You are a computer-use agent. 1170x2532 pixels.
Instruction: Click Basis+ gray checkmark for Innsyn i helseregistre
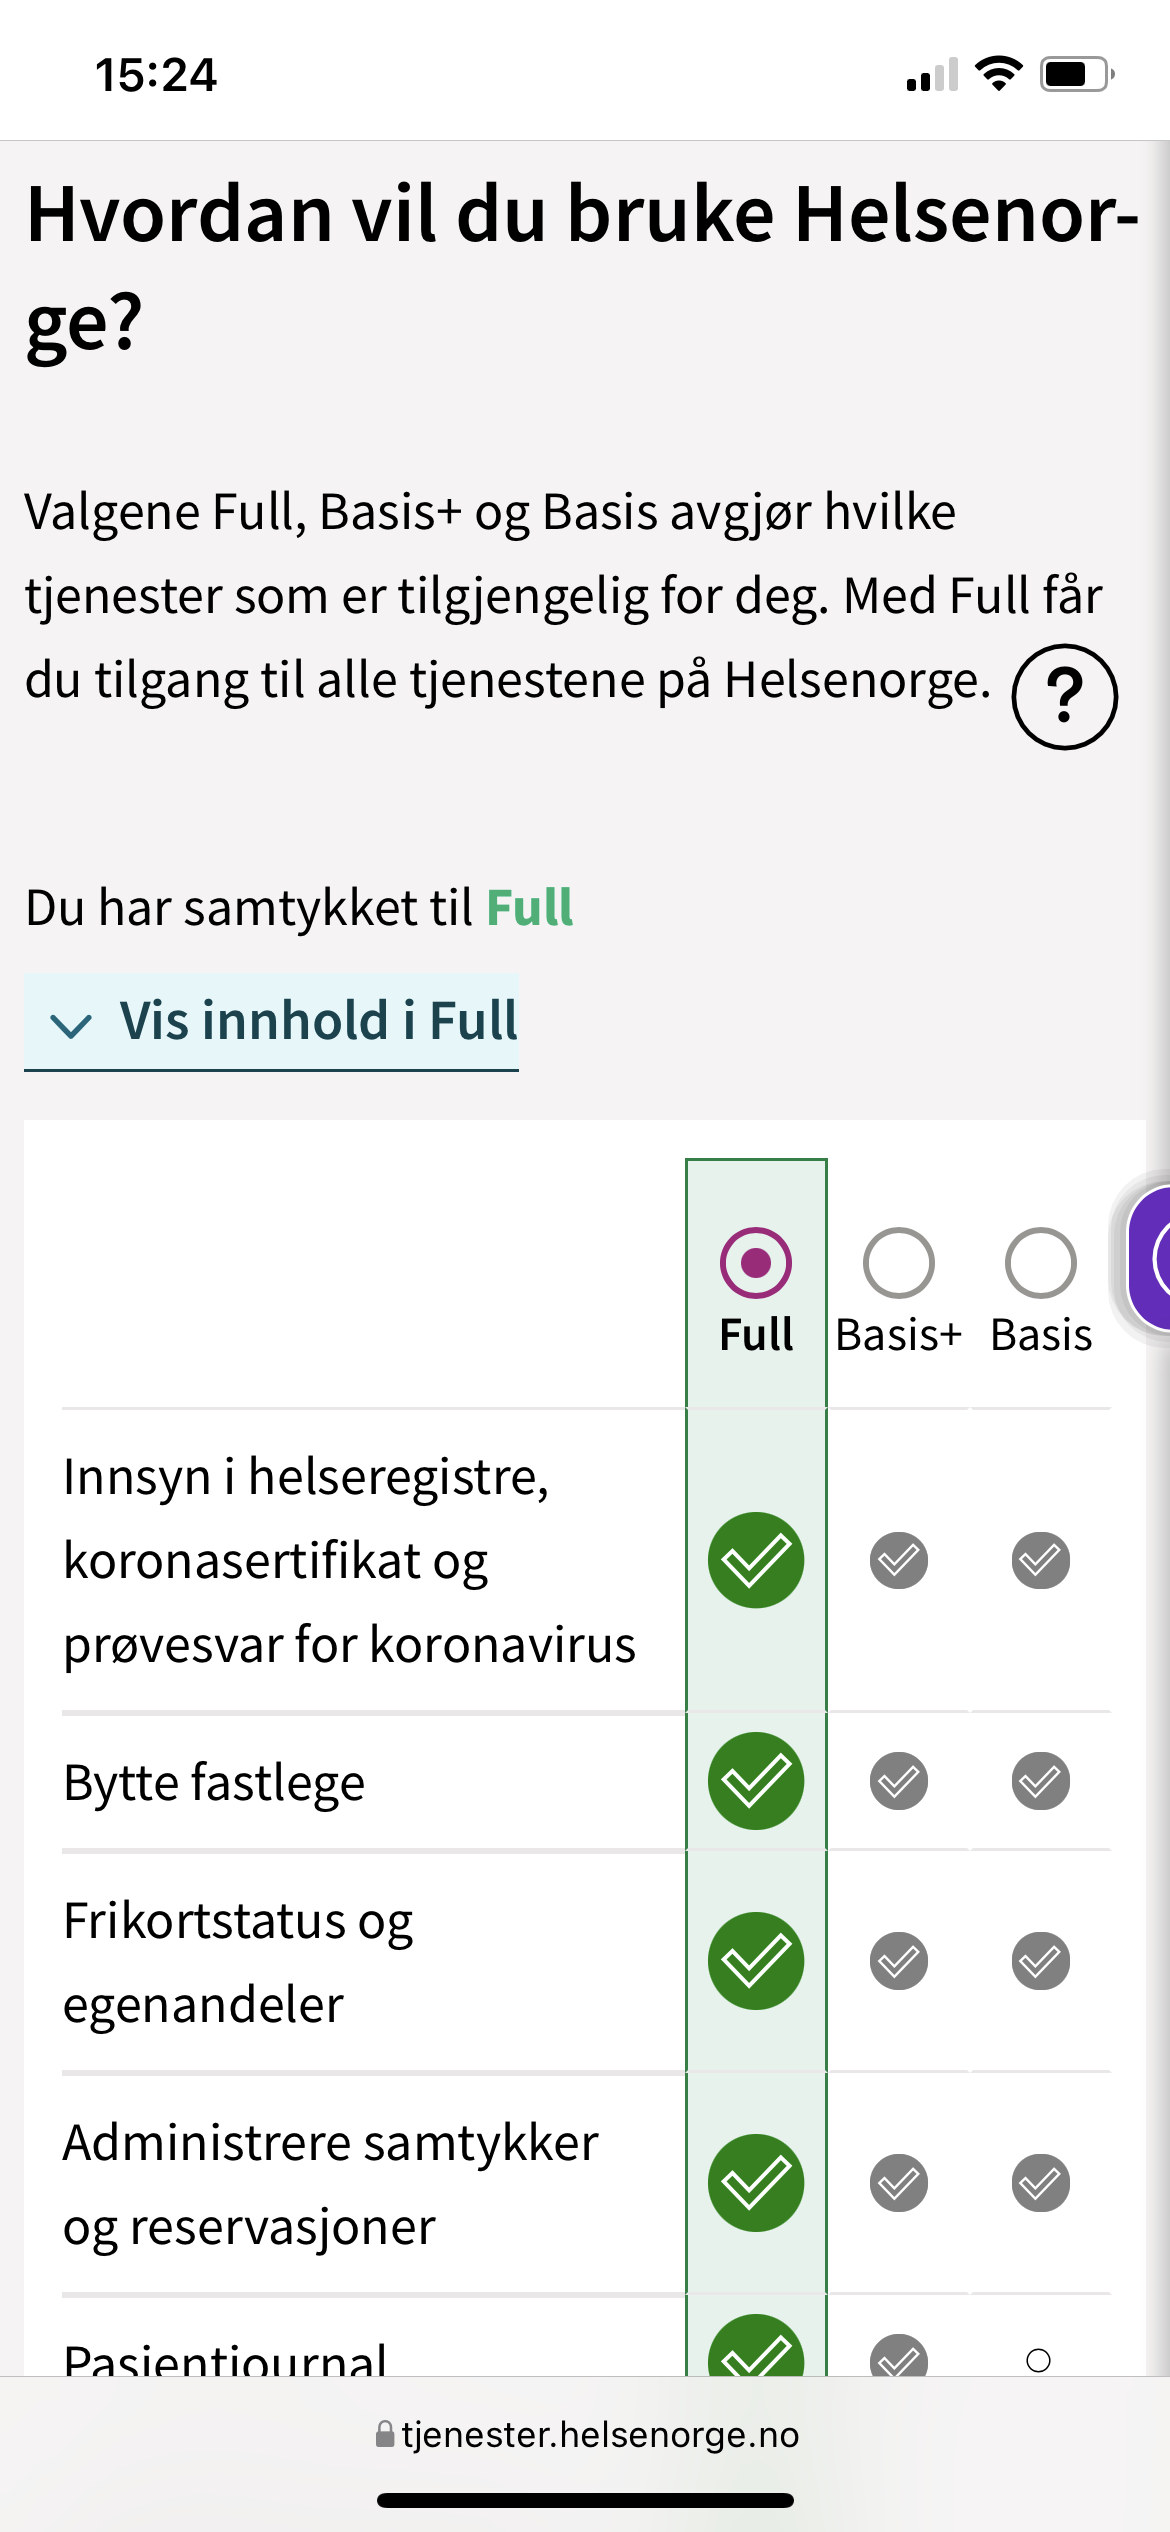coord(899,1560)
